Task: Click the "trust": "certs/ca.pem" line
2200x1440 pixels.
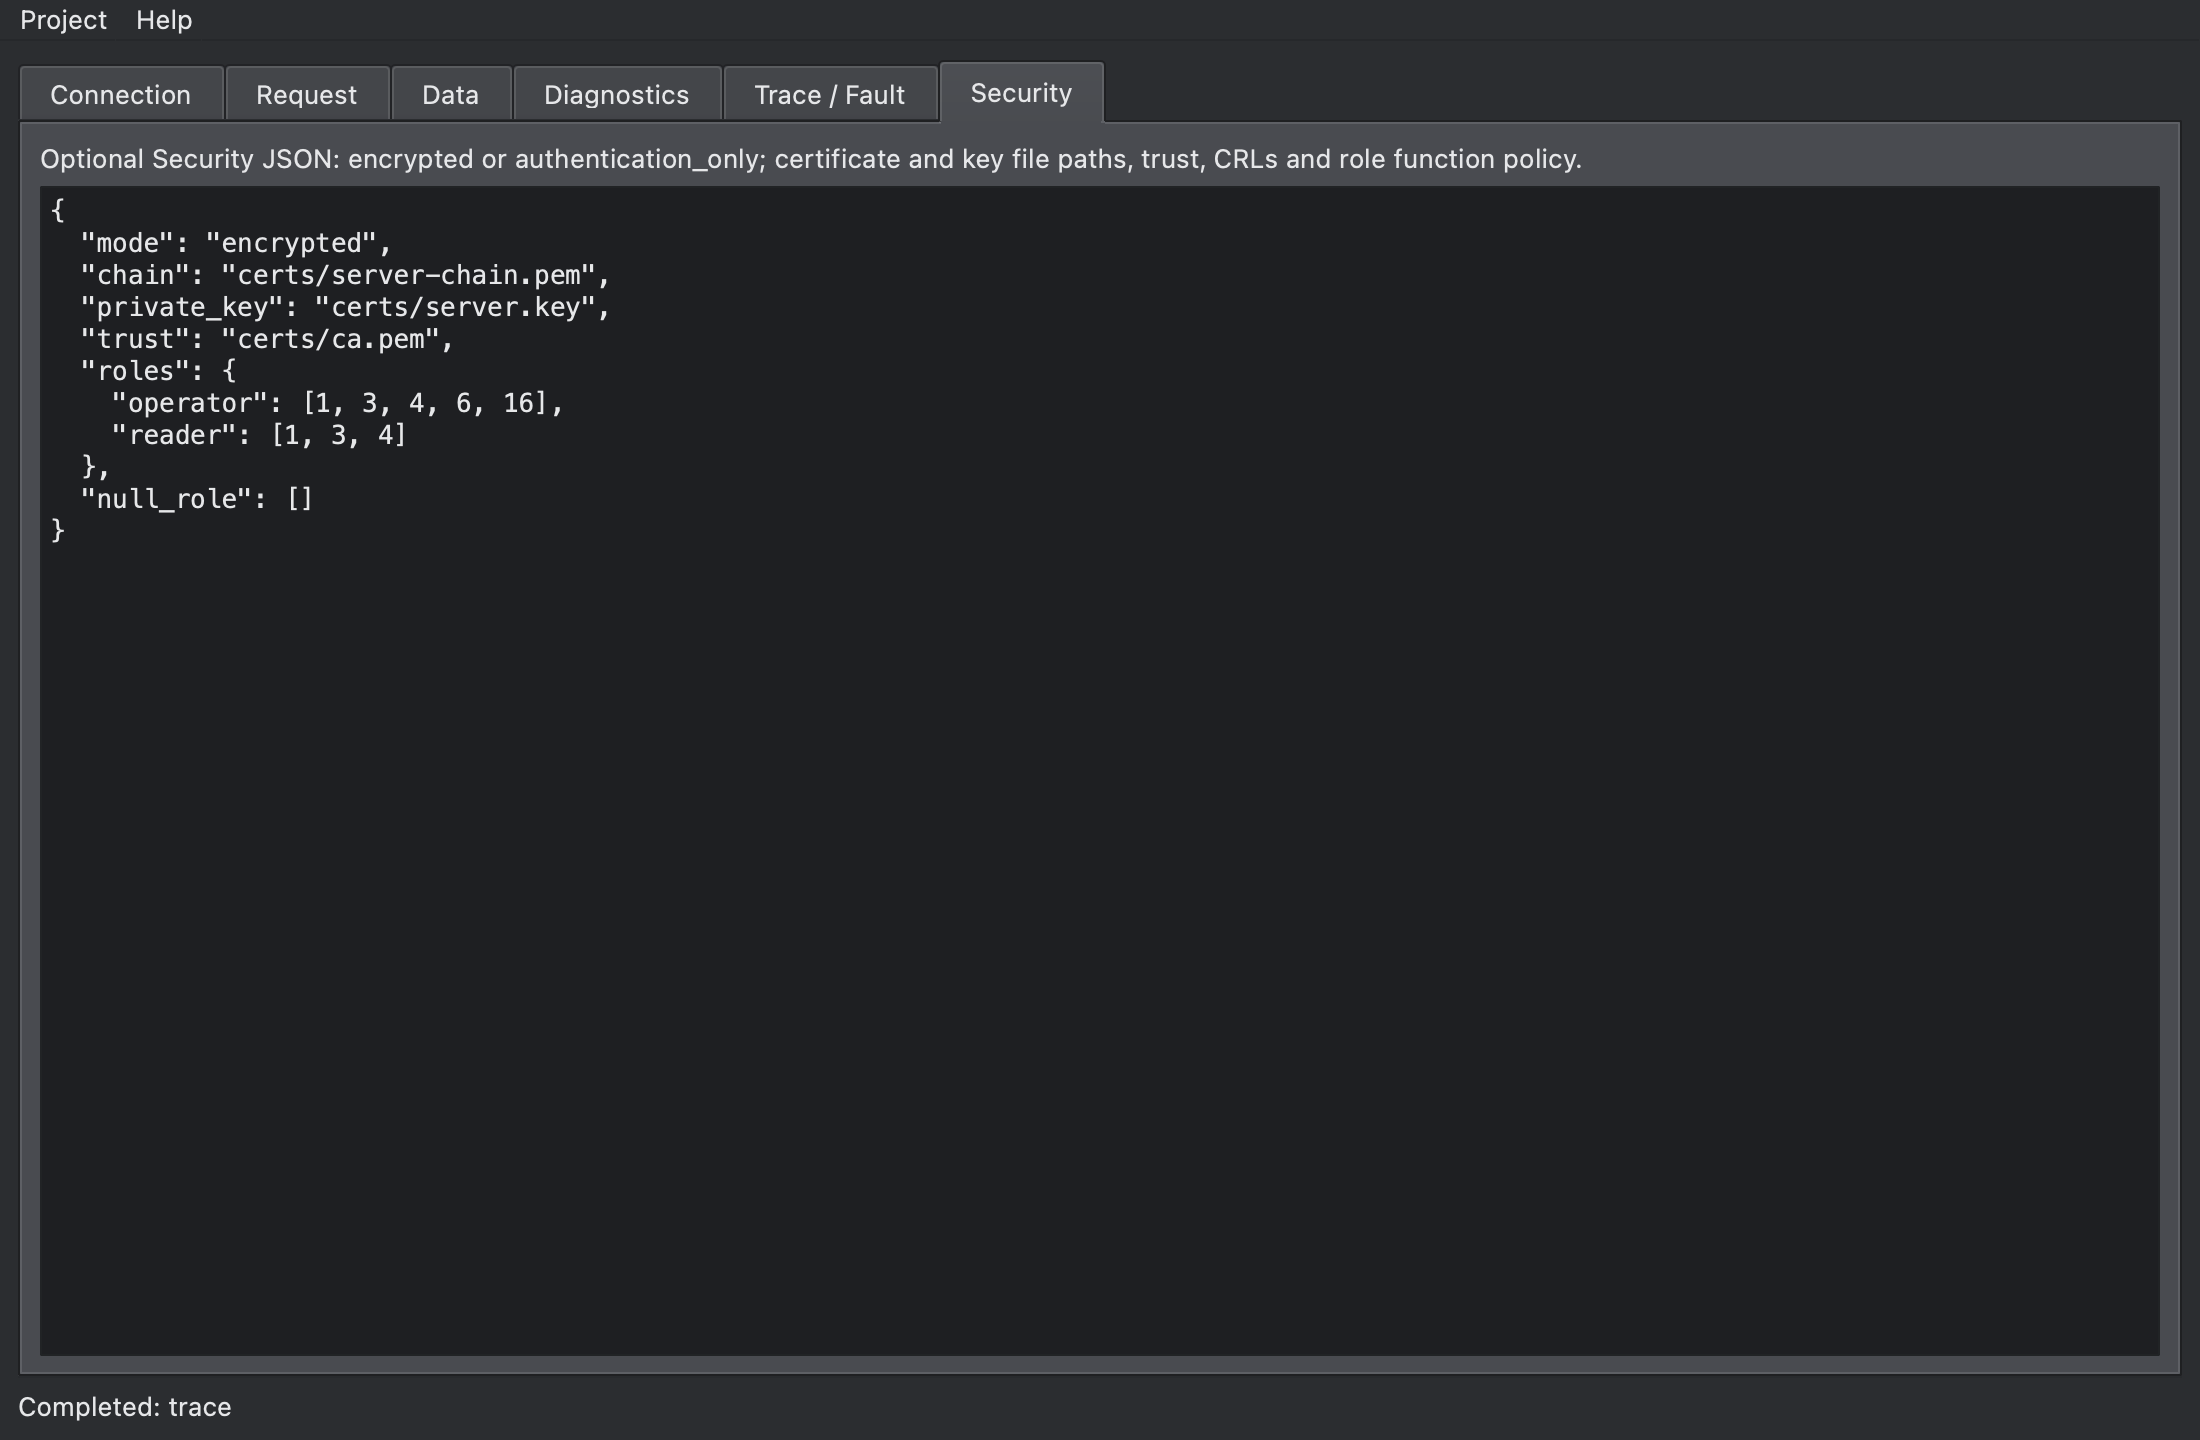Action: click(267, 339)
